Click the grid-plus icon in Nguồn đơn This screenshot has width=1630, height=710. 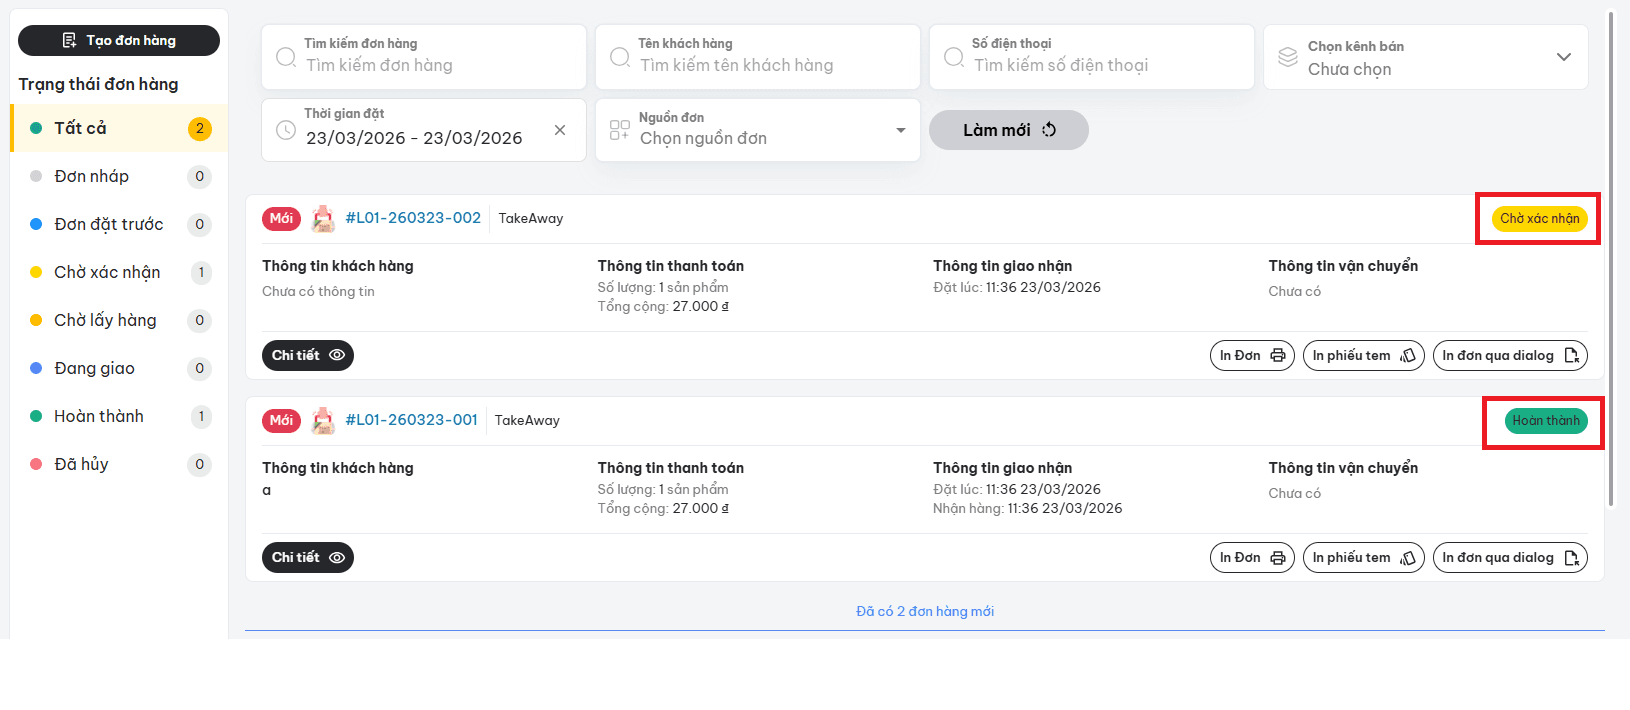620,130
